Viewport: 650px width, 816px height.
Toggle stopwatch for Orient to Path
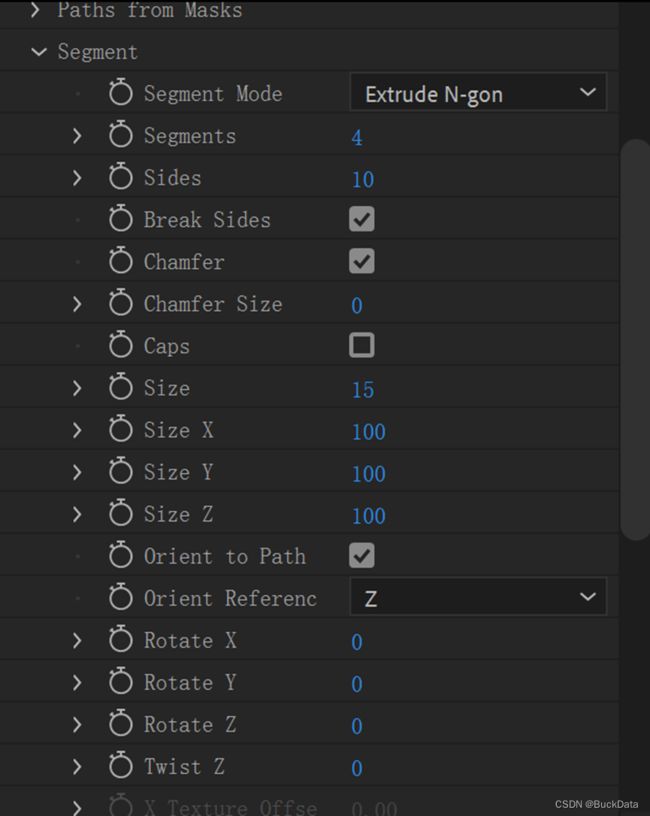(121, 555)
